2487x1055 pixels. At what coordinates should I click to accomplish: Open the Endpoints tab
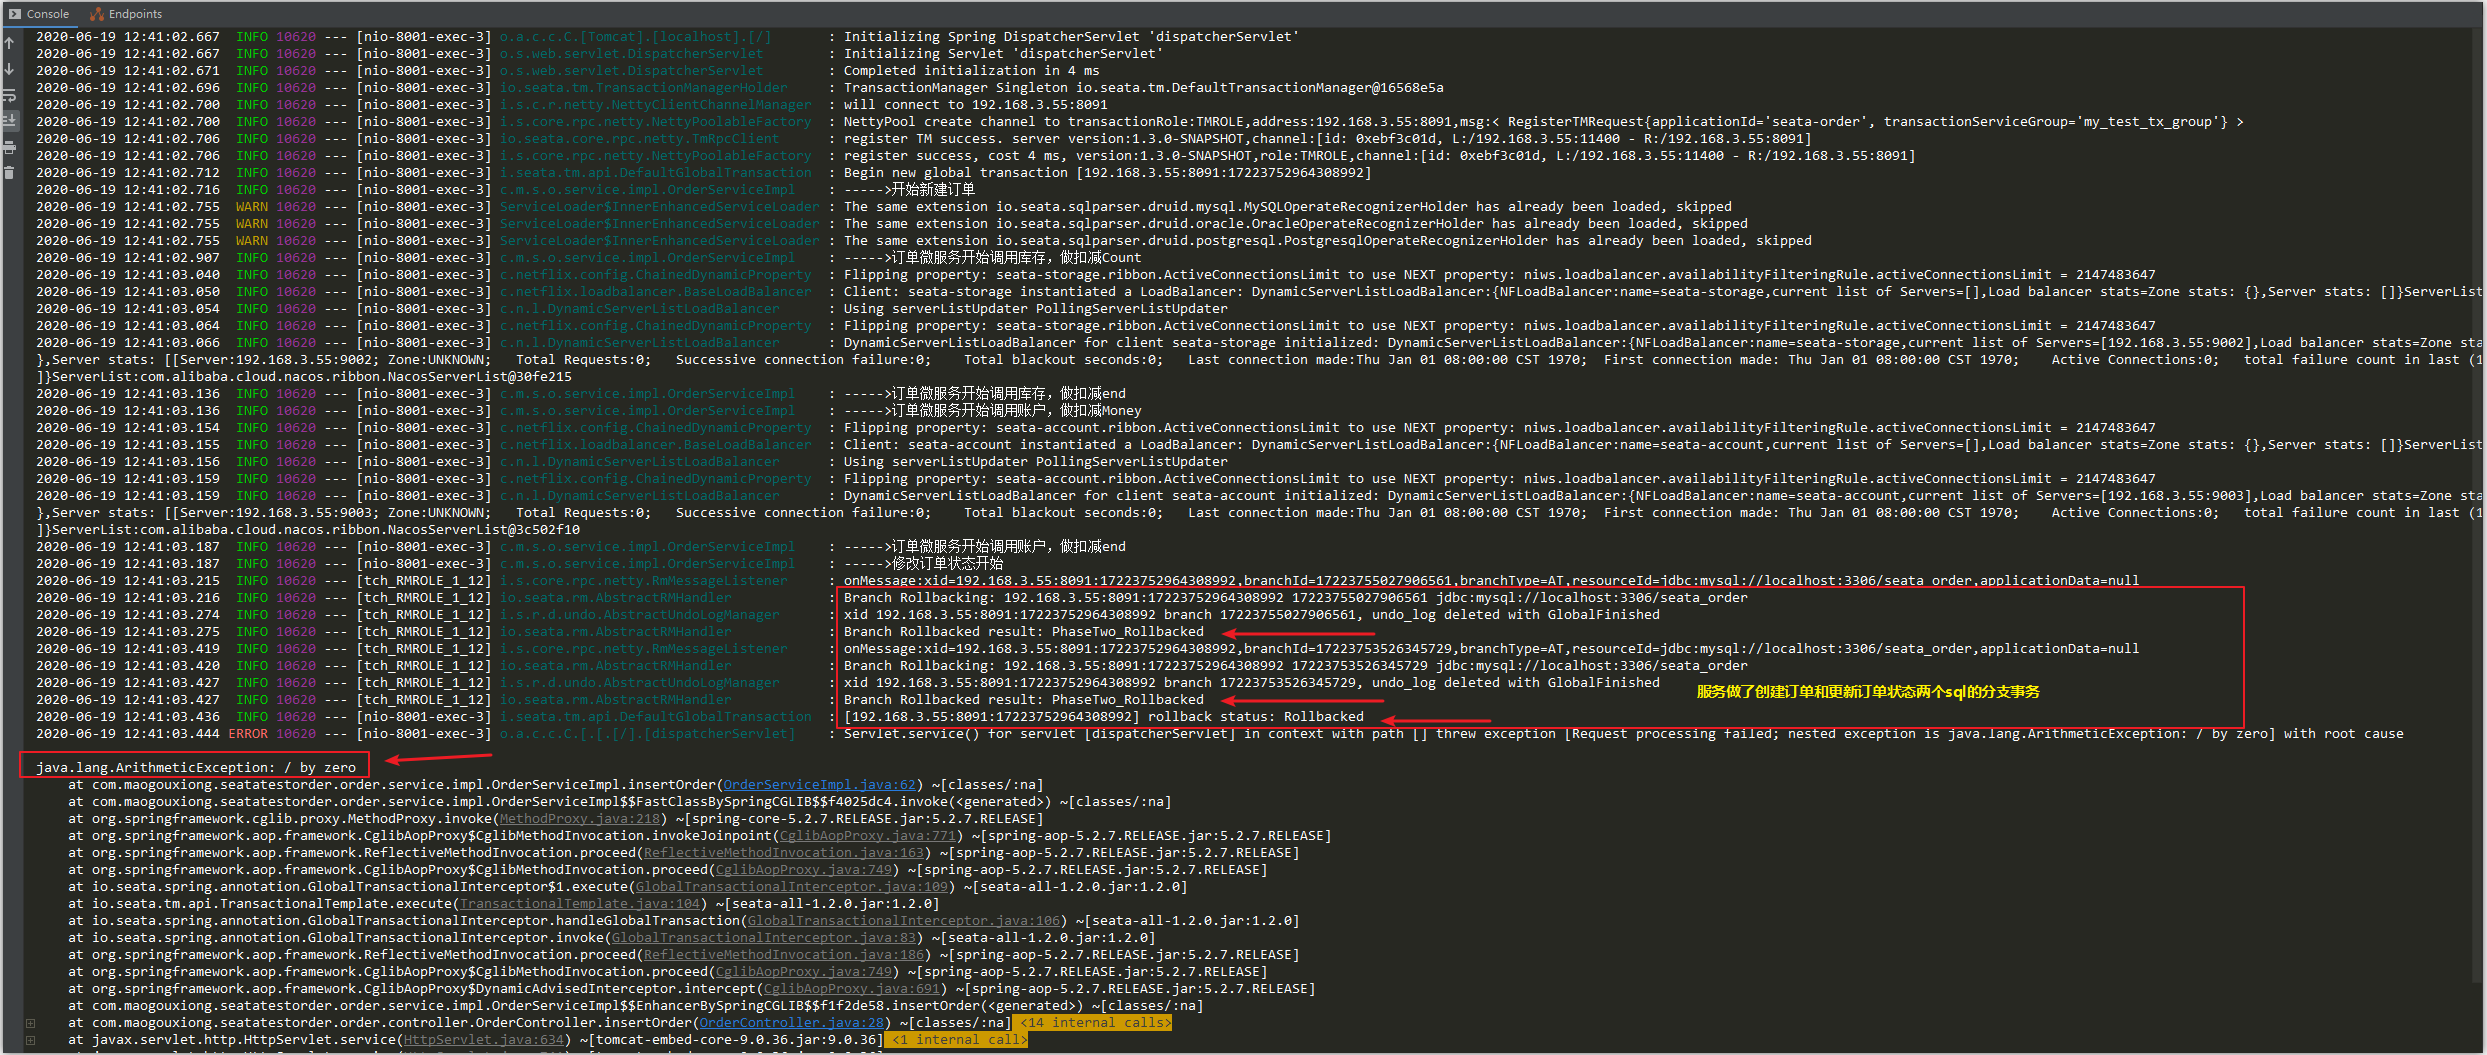coord(126,14)
